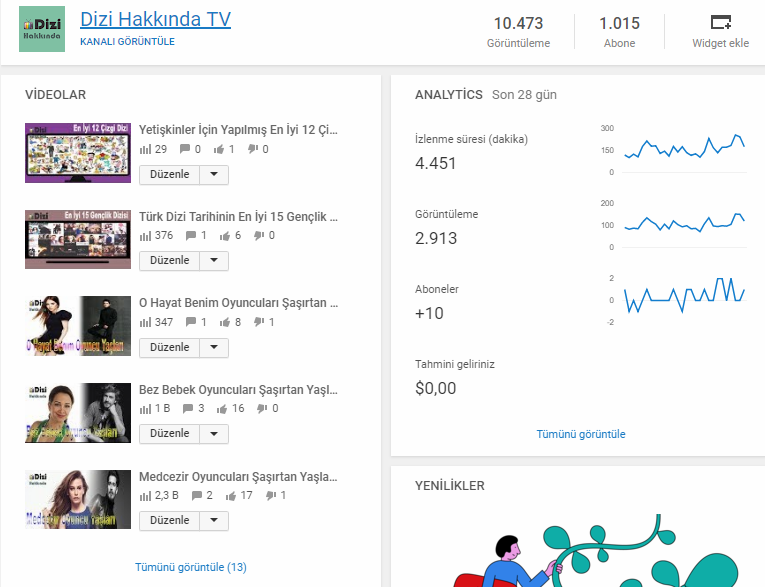Click Tümünü görüntüle link in Analytics

pyautogui.click(x=581, y=434)
